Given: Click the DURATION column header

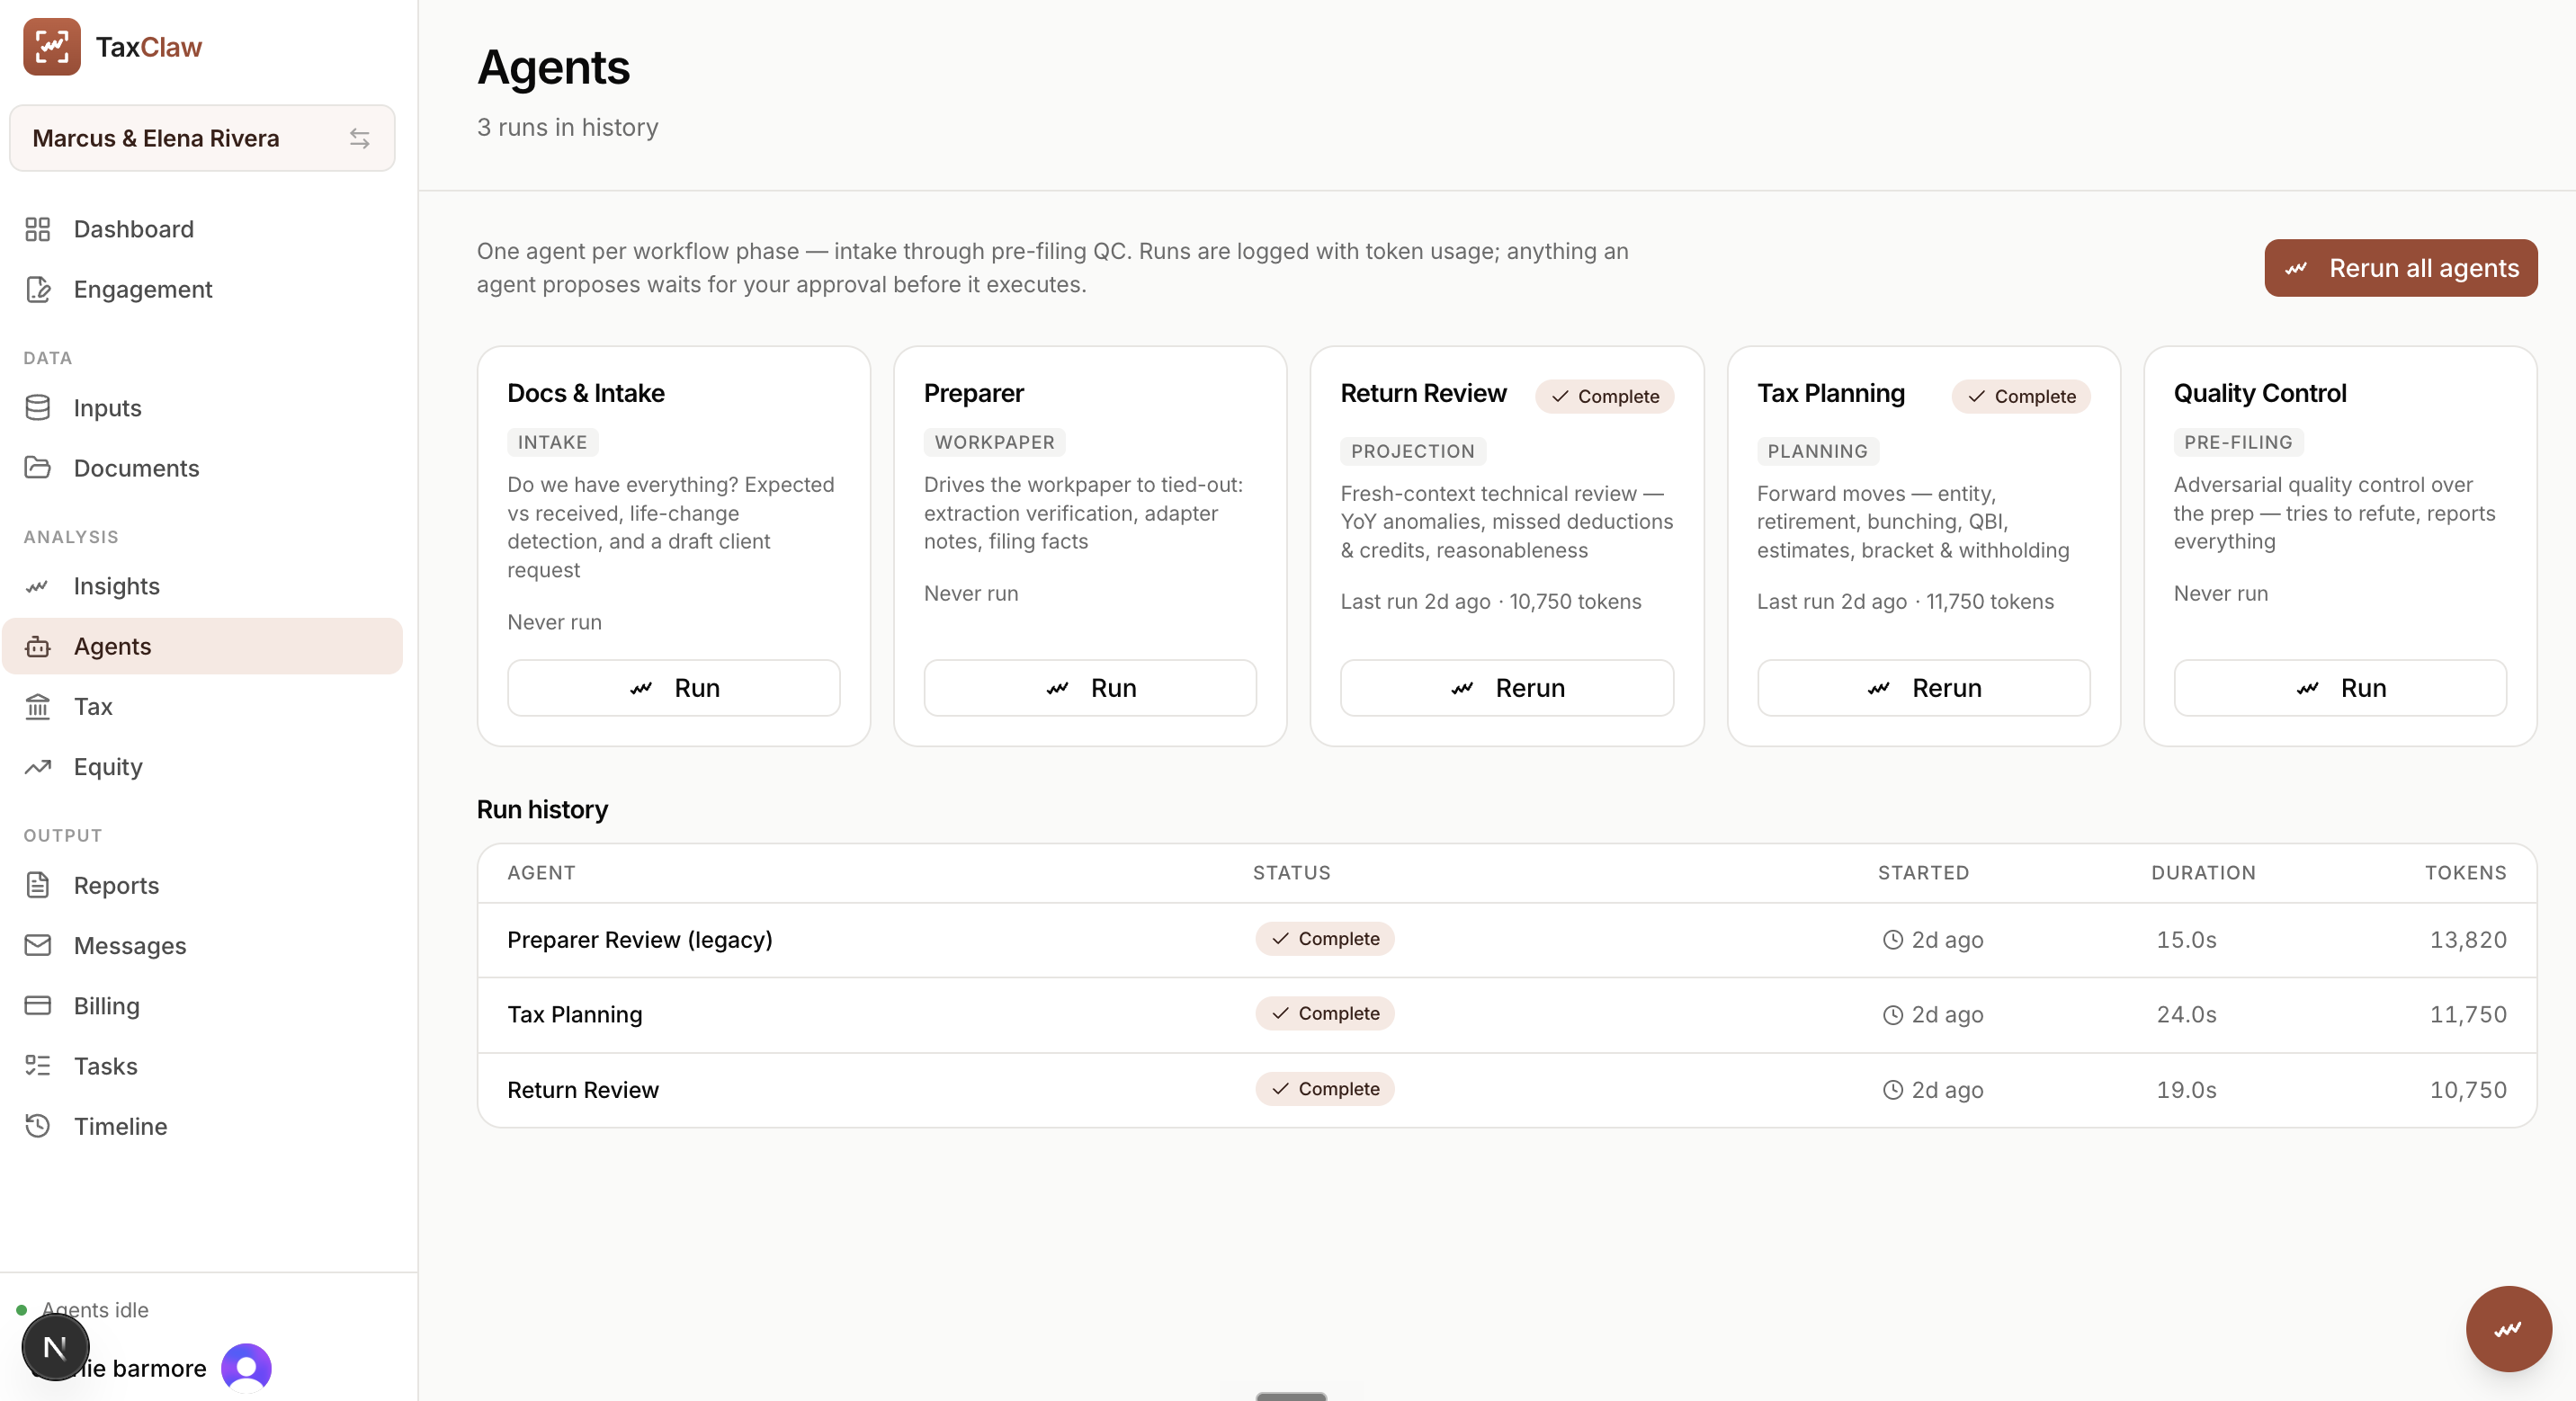Looking at the screenshot, I should [x=2203, y=873].
